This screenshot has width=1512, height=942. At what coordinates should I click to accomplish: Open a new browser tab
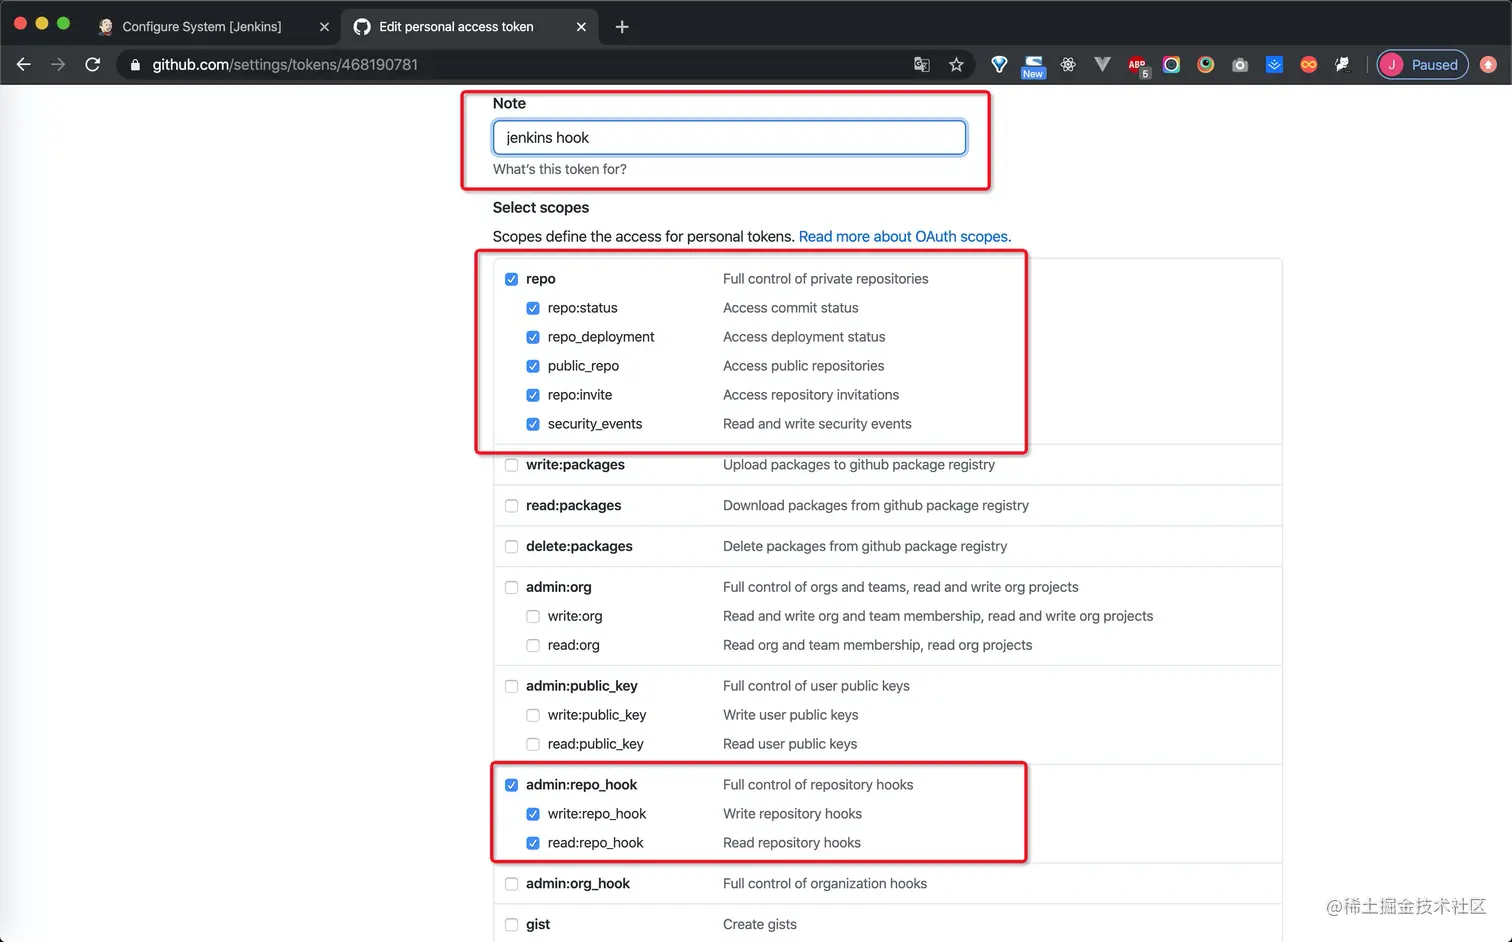point(622,27)
